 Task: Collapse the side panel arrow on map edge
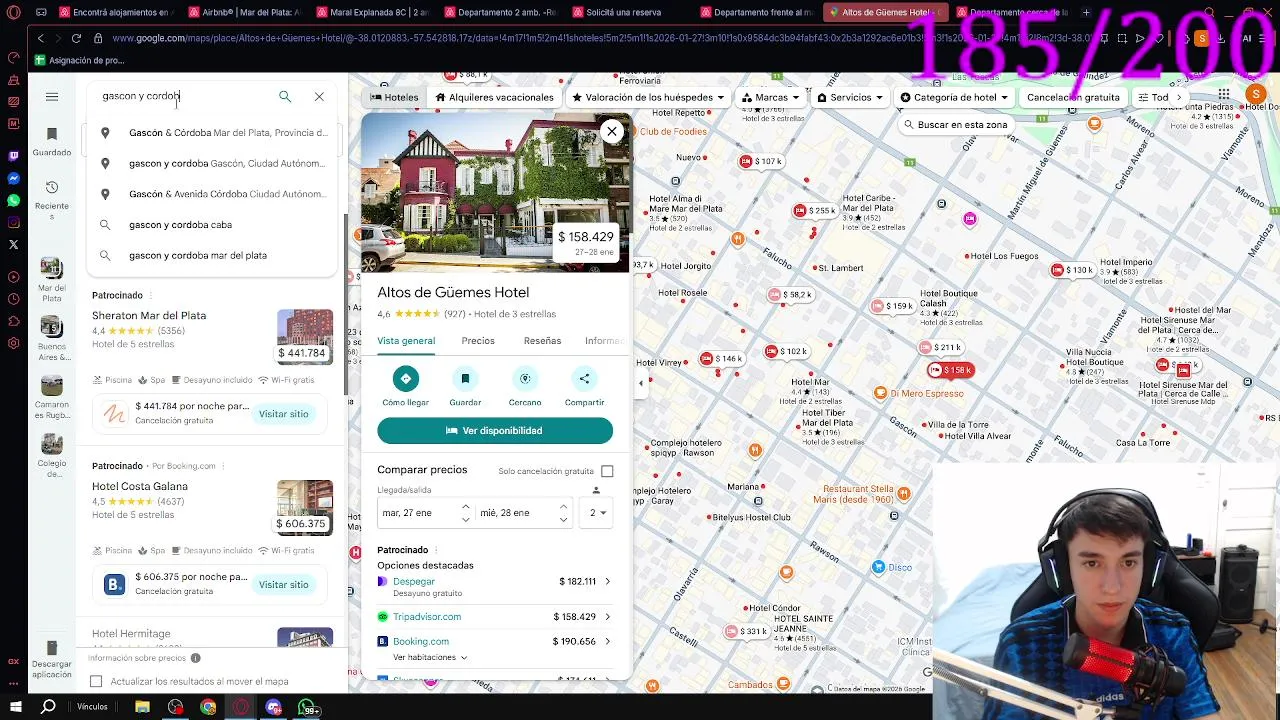pyautogui.click(x=641, y=383)
